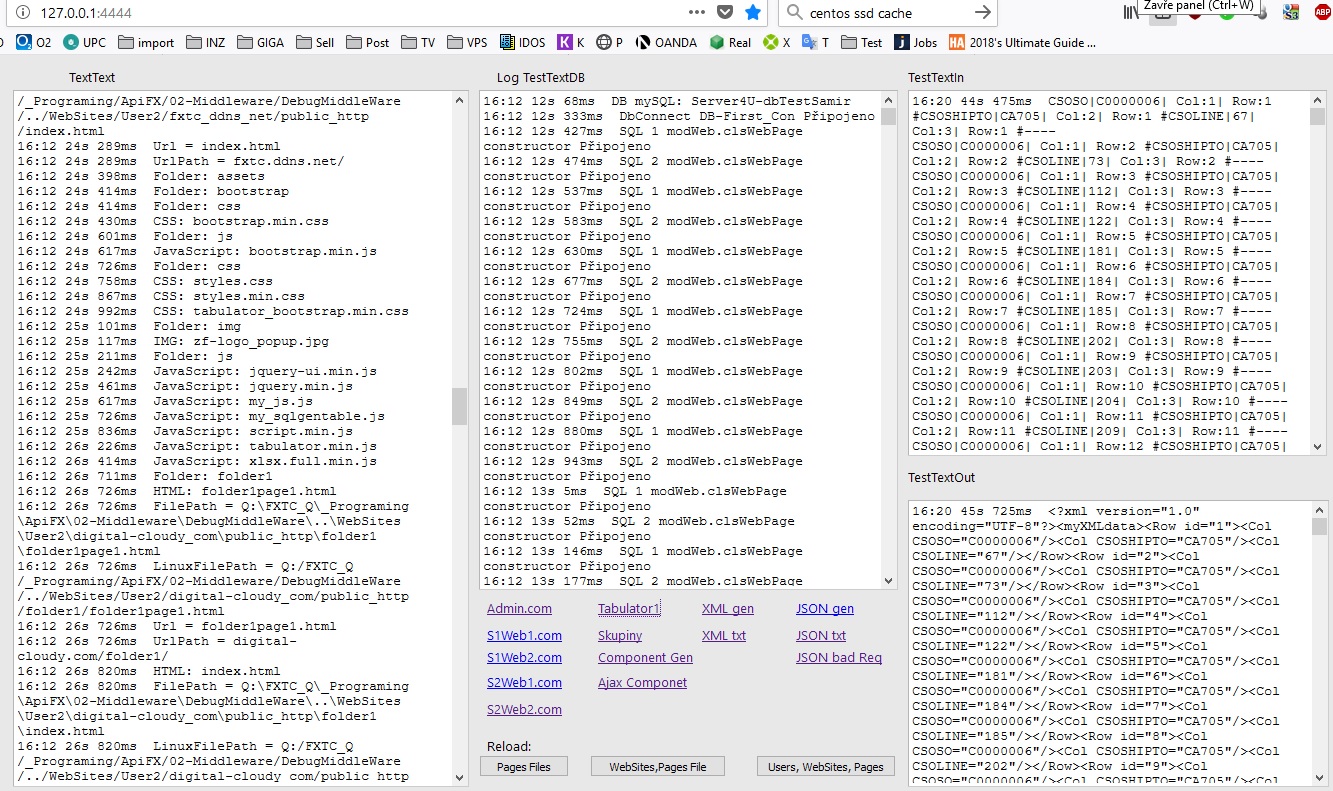Click the TestTextIn scrollbar thumb
1333x791 pixels.
pyautogui.click(x=1318, y=117)
